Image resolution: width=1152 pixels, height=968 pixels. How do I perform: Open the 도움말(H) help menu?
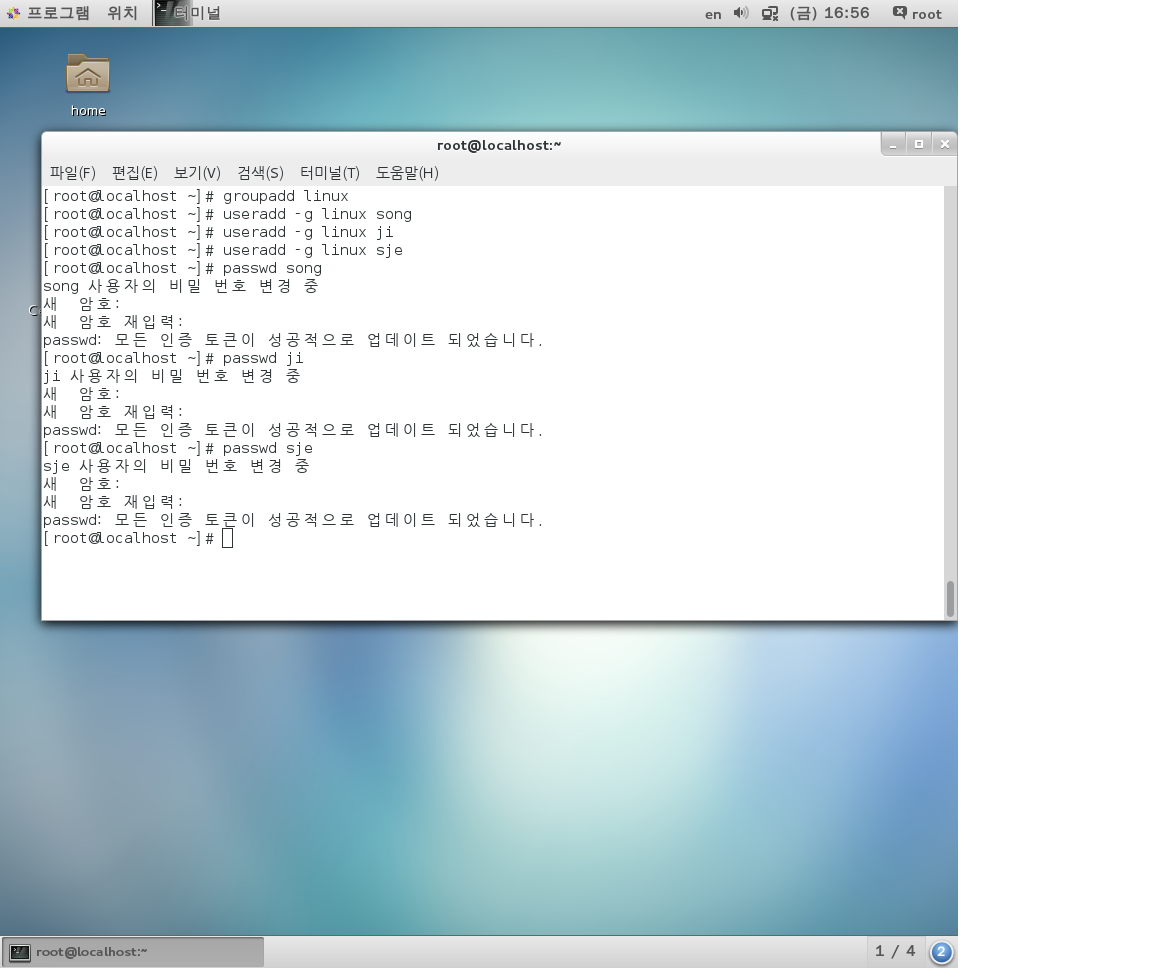(x=407, y=172)
